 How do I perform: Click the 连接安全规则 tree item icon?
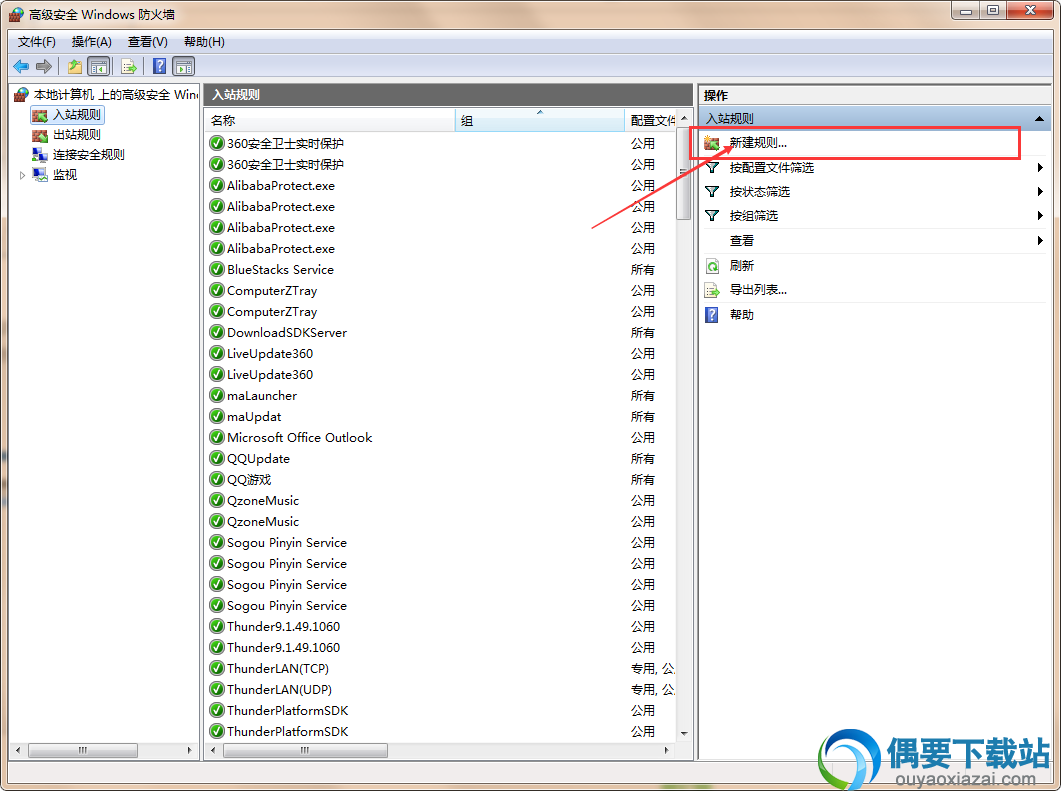[41, 155]
